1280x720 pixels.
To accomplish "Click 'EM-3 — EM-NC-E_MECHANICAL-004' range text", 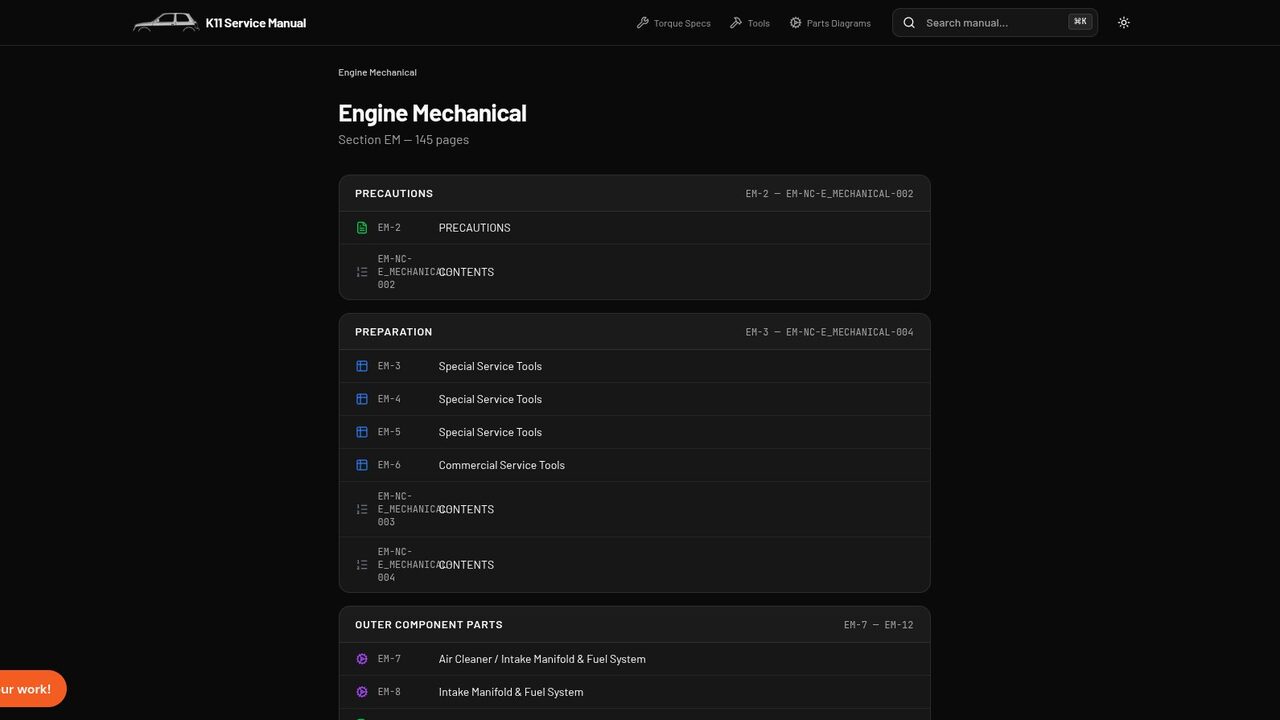I will point(829,332).
